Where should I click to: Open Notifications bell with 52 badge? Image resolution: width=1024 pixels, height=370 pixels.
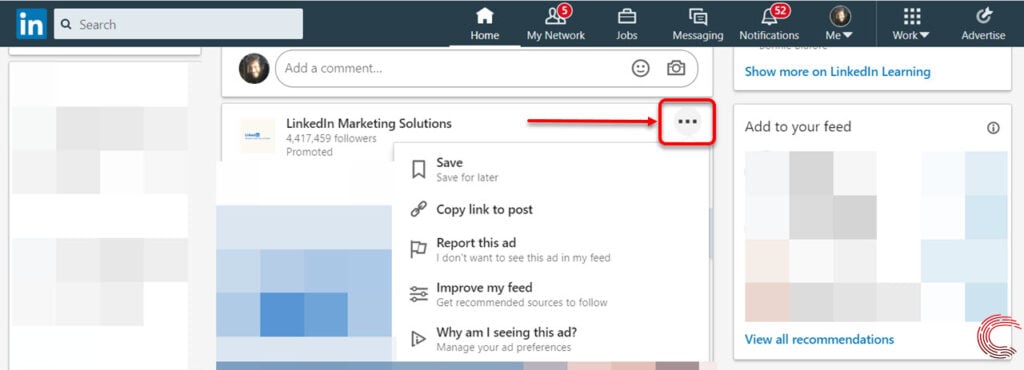point(769,24)
